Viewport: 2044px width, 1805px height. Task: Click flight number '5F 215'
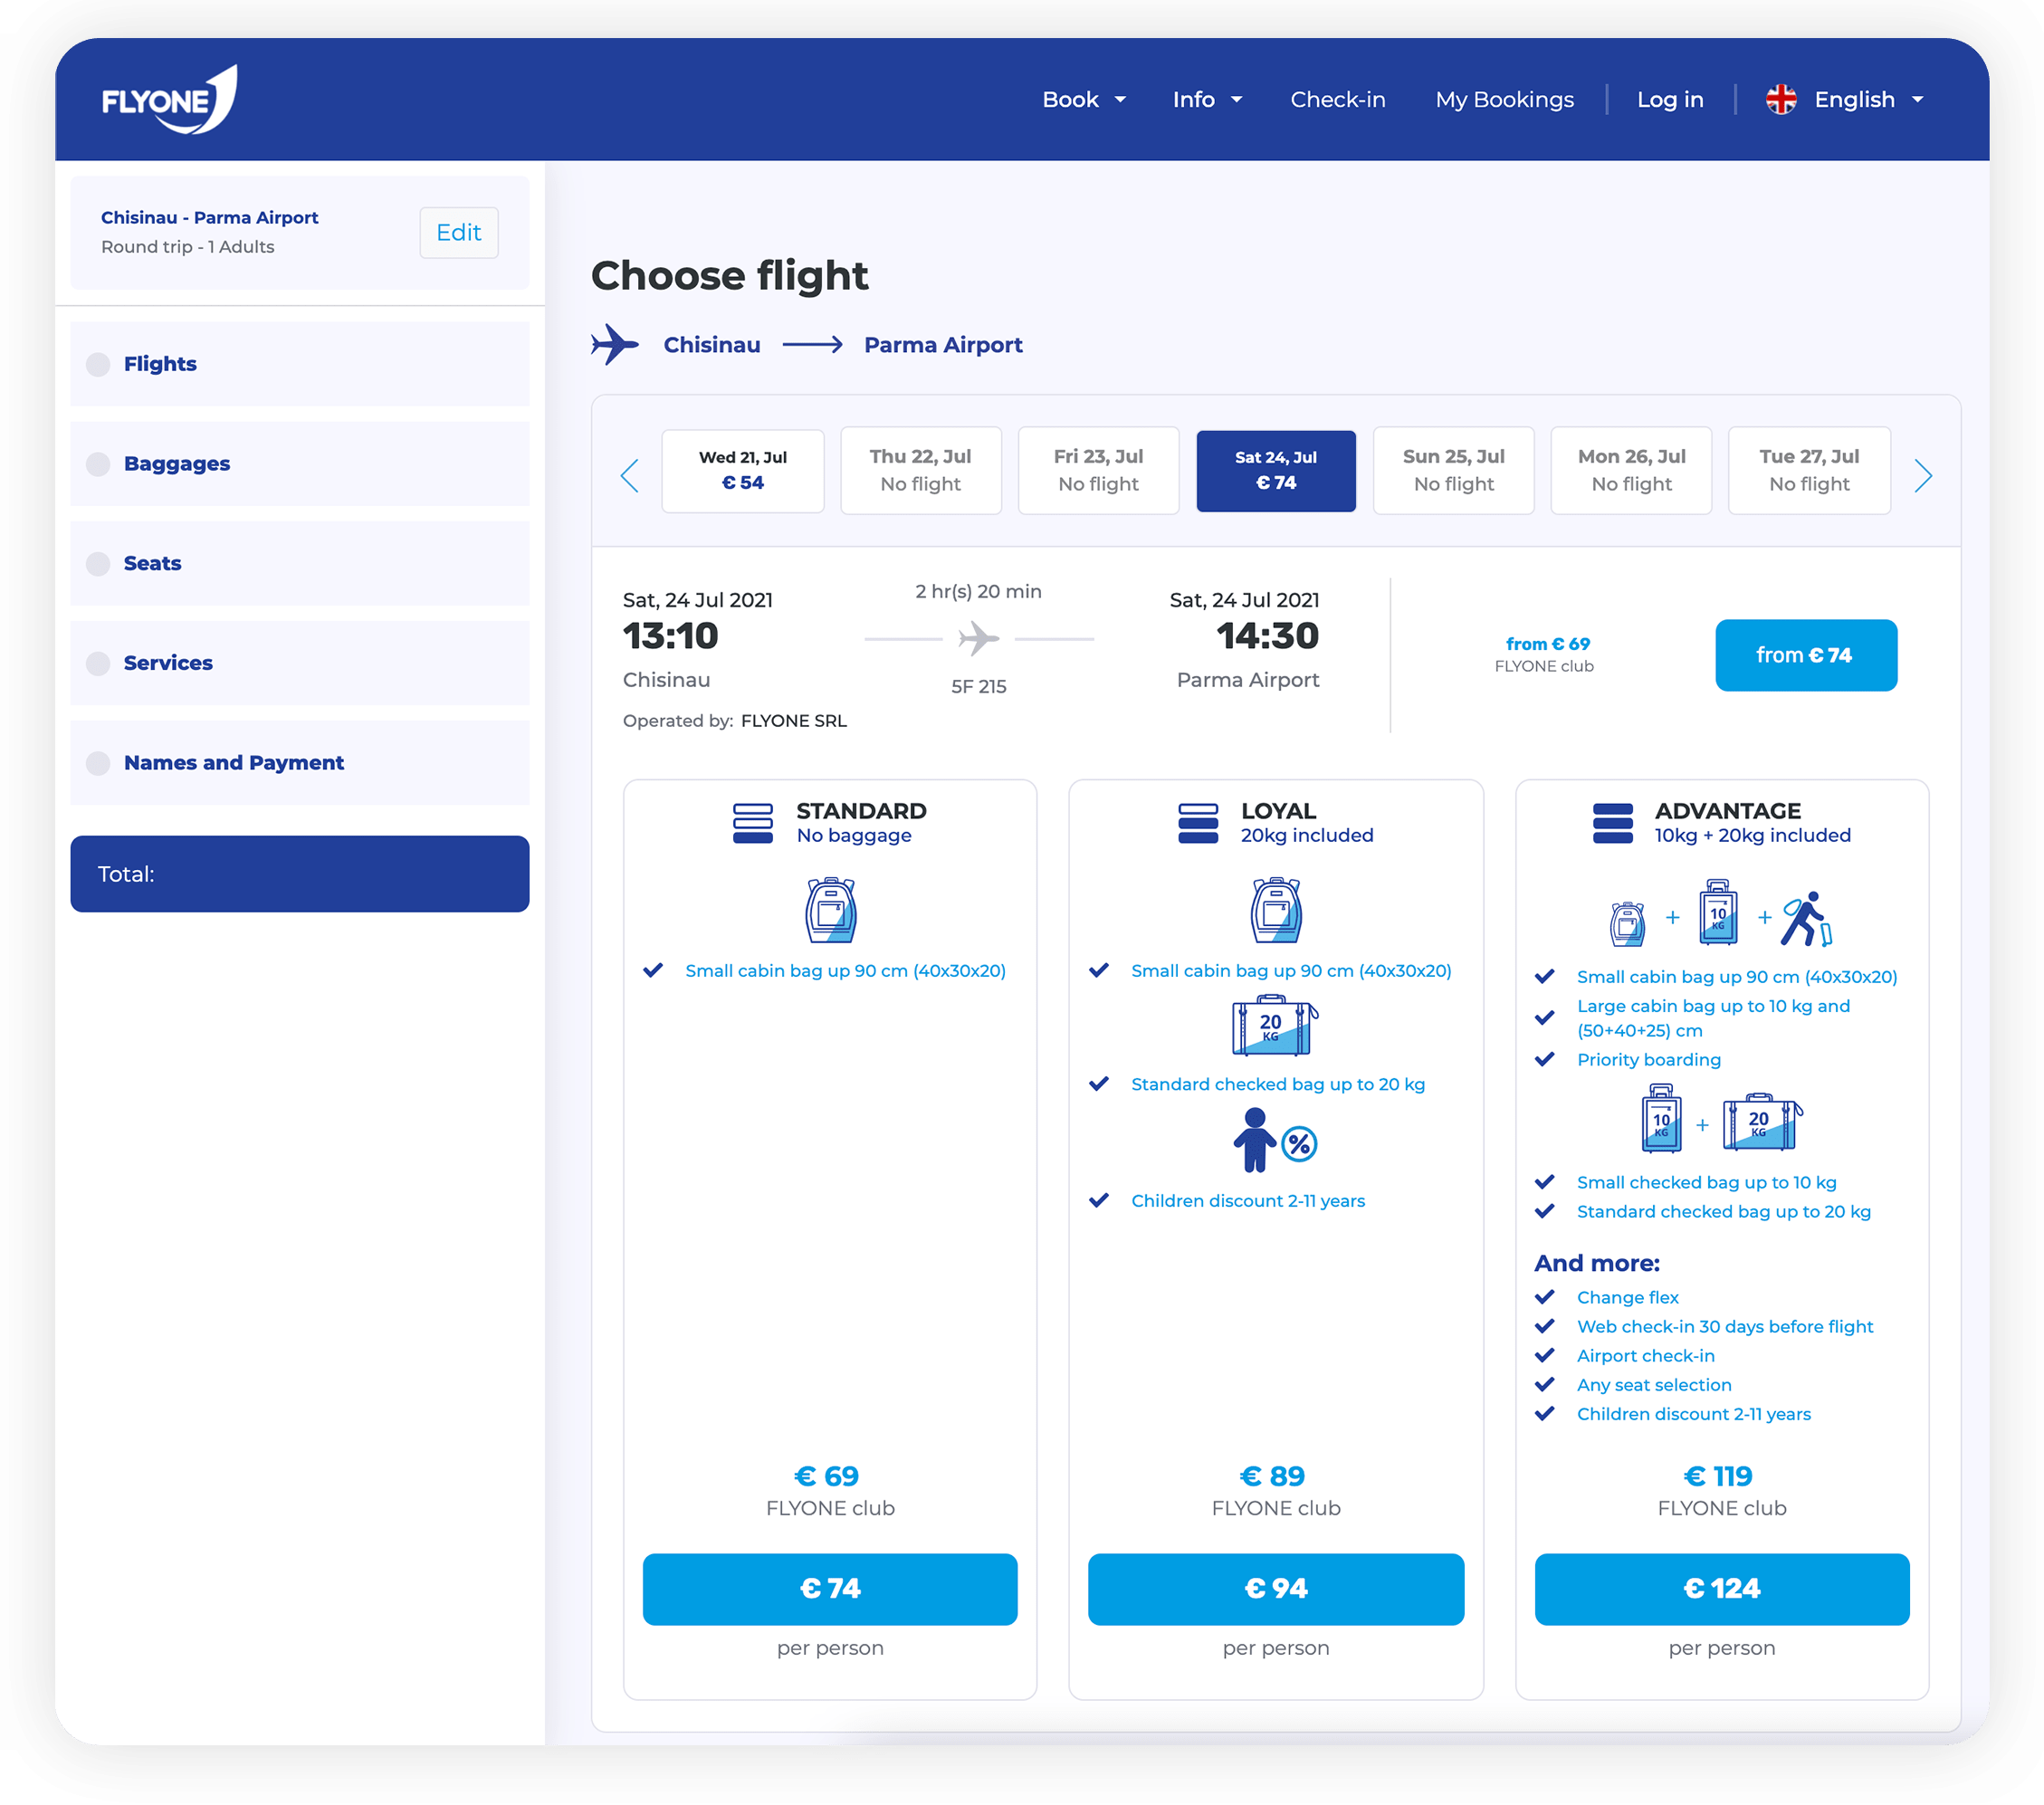pyautogui.click(x=978, y=686)
